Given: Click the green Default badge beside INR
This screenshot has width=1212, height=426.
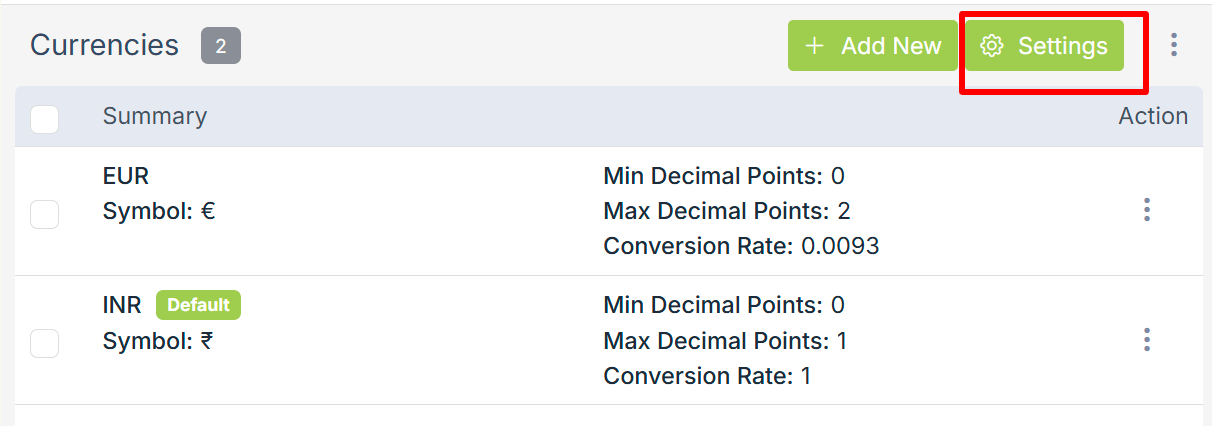Looking at the screenshot, I should [x=198, y=305].
